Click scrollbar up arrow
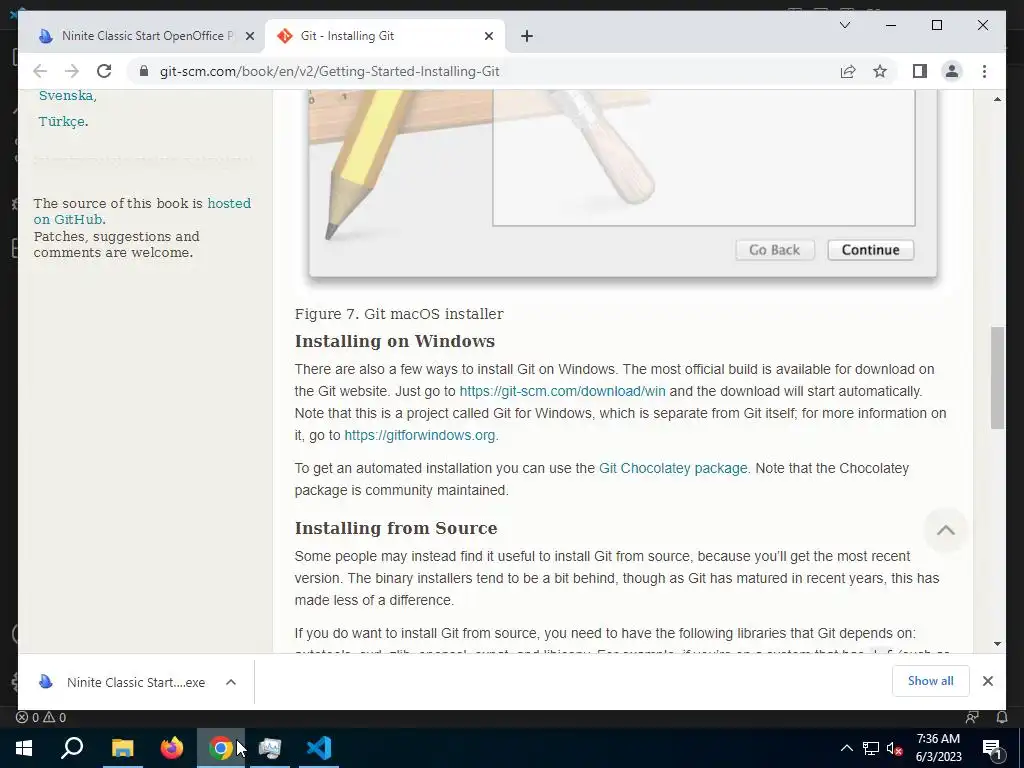 (997, 99)
